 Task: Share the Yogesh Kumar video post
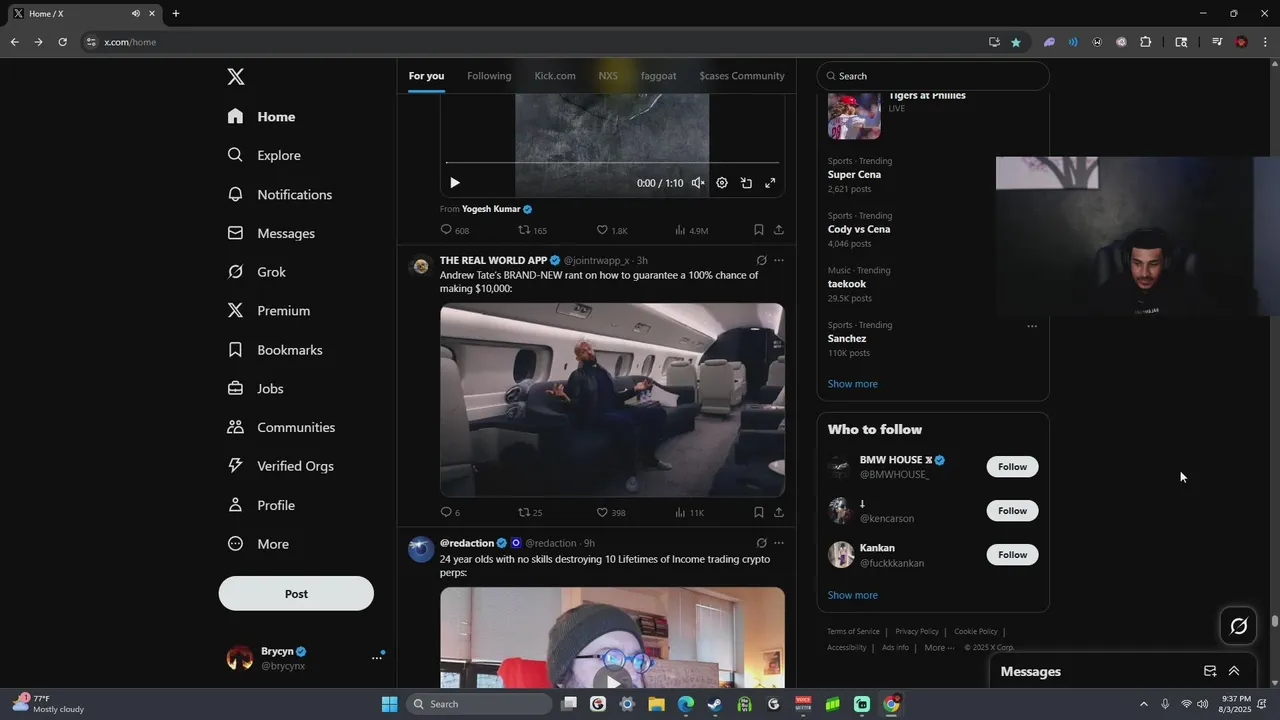click(x=778, y=230)
